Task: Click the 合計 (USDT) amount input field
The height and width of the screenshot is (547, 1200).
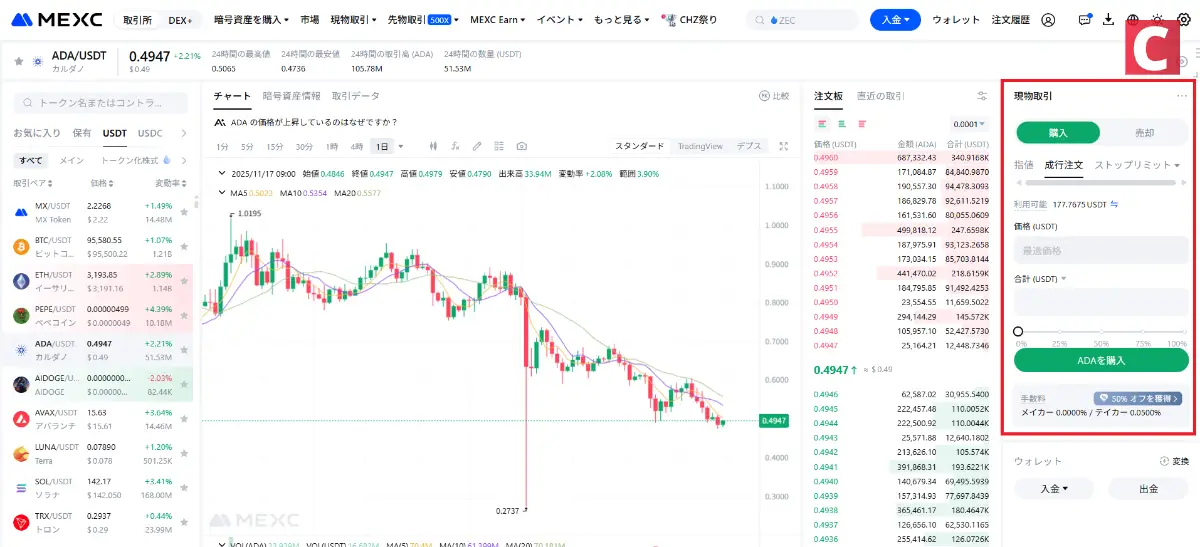Action: (x=1102, y=302)
